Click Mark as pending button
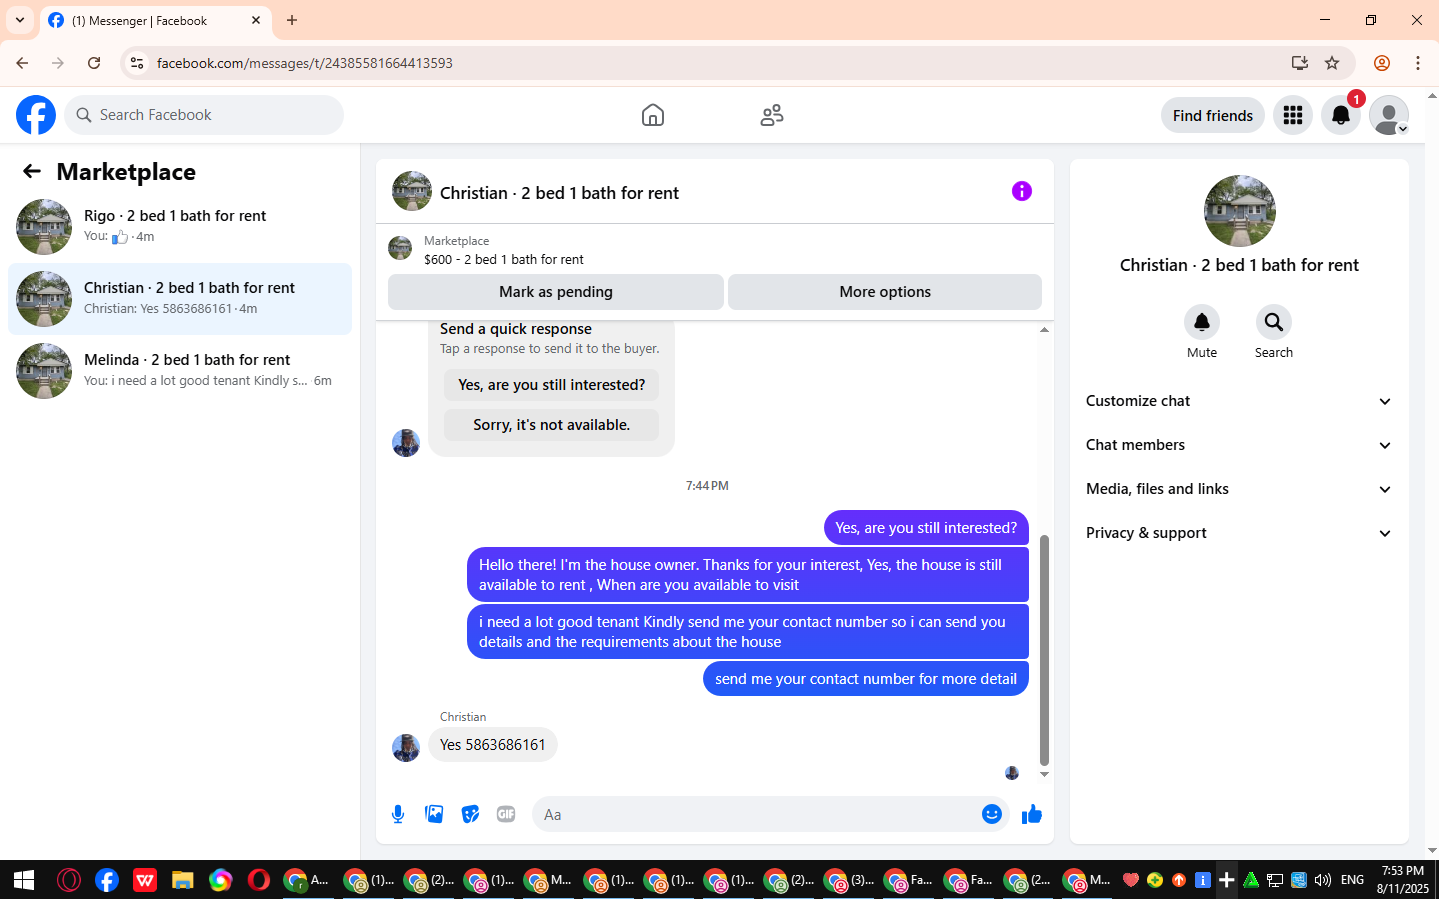This screenshot has height=899, width=1439. point(556,292)
